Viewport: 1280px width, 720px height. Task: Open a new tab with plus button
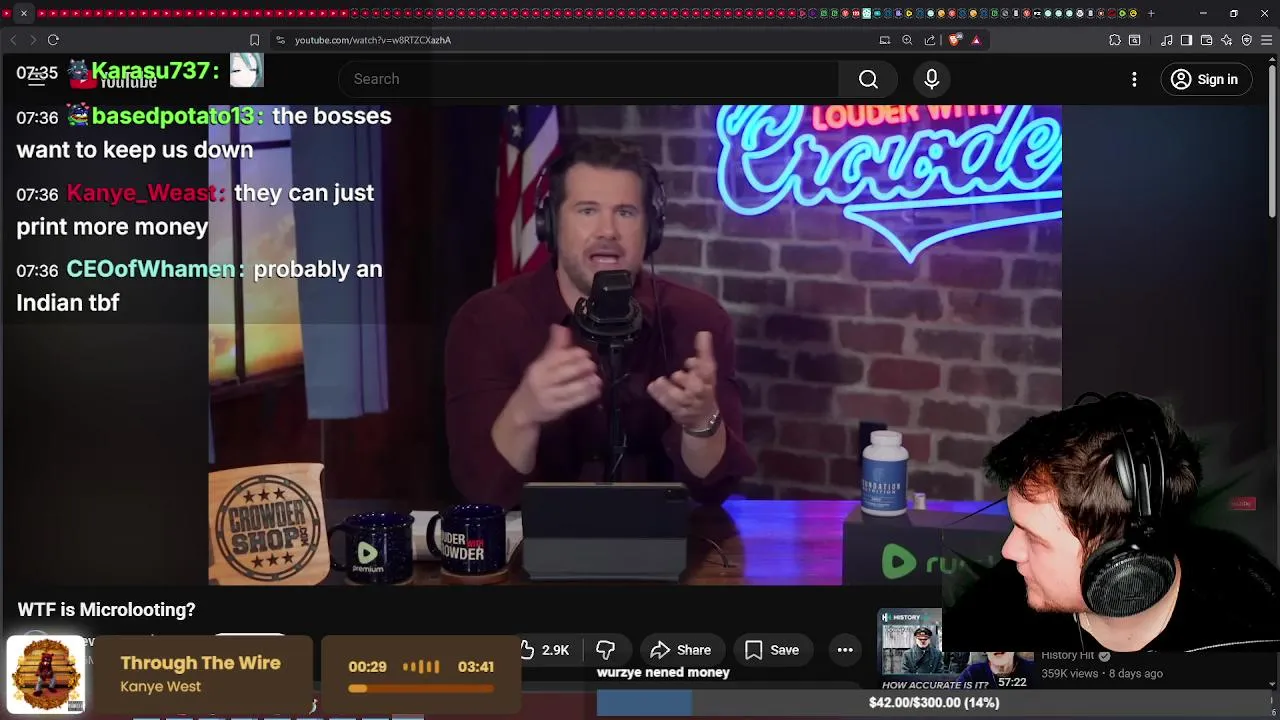coord(1151,13)
